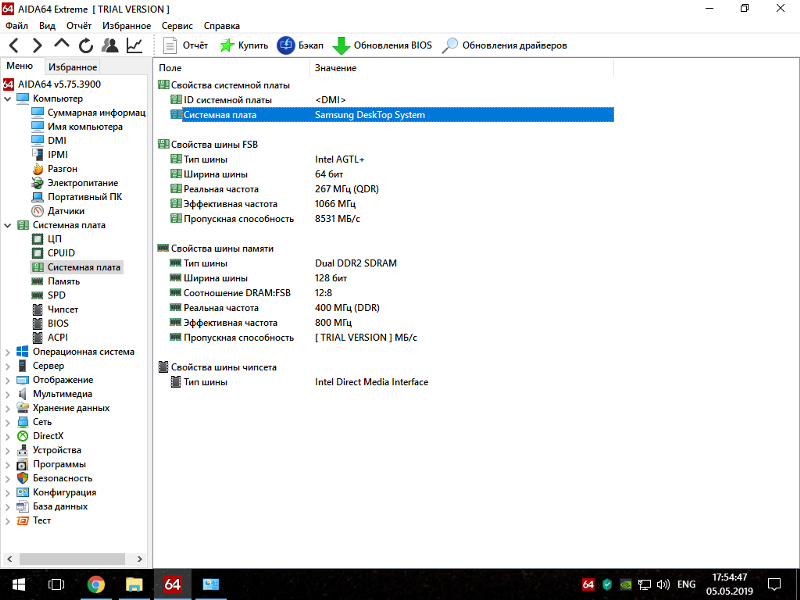Open the user manager toolbar icon

(110, 46)
